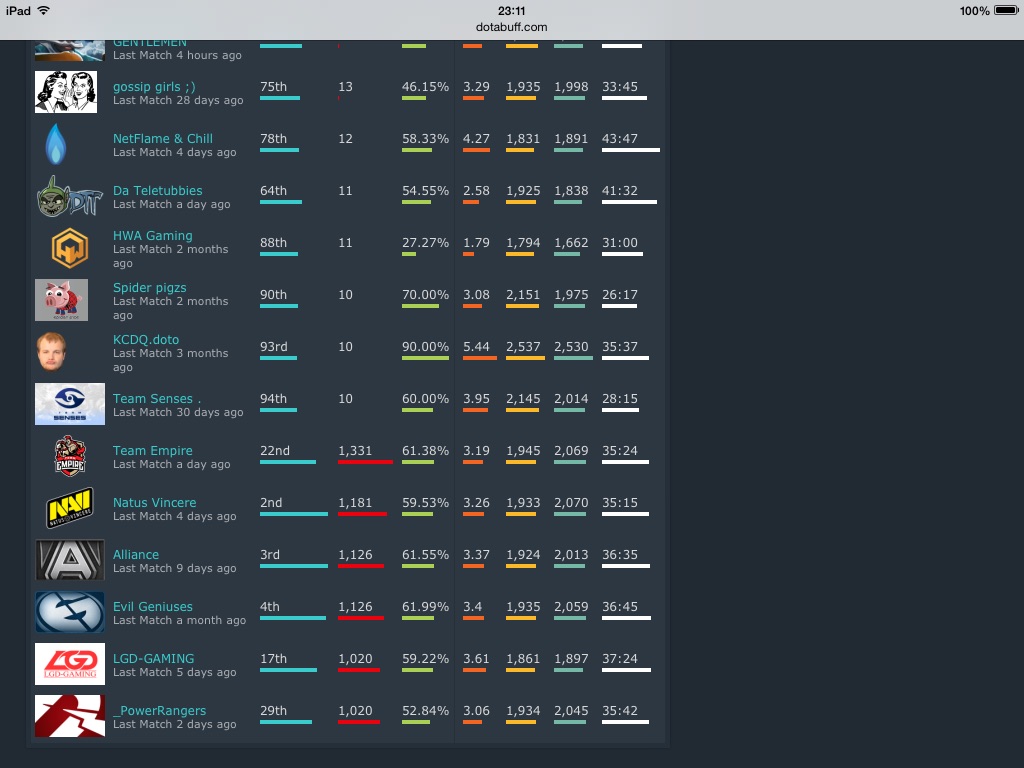Image resolution: width=1024 pixels, height=768 pixels.
Task: Select the 43:47 duration for NetFlame & Chill
Action: pos(620,139)
